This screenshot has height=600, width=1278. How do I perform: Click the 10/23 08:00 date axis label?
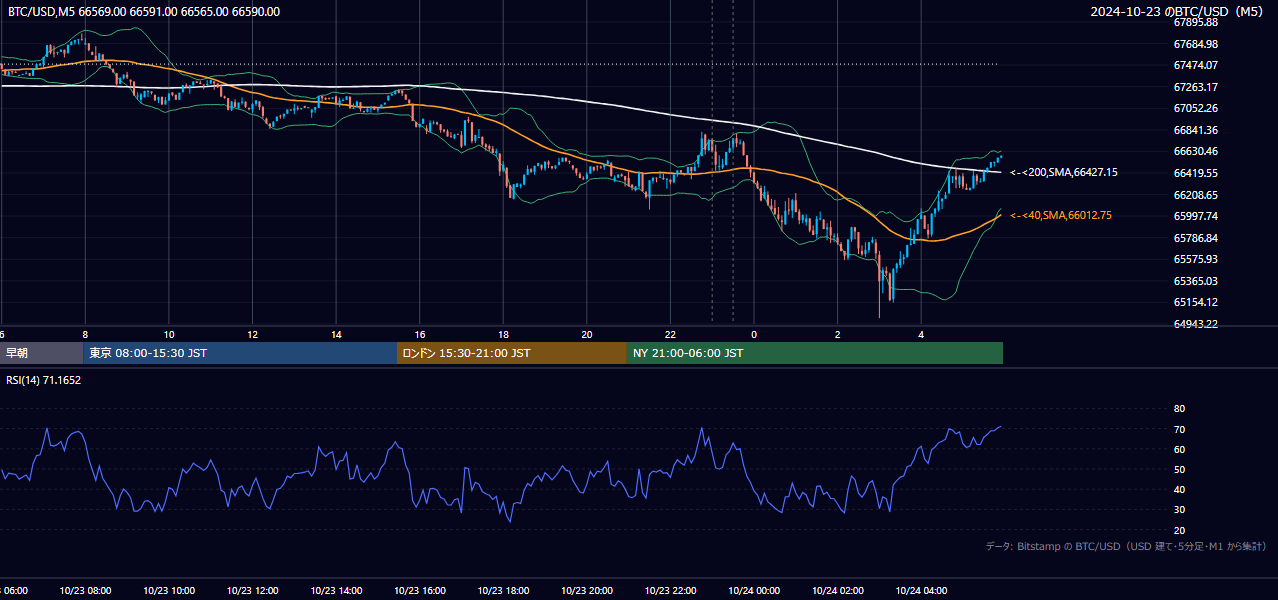pos(85,591)
